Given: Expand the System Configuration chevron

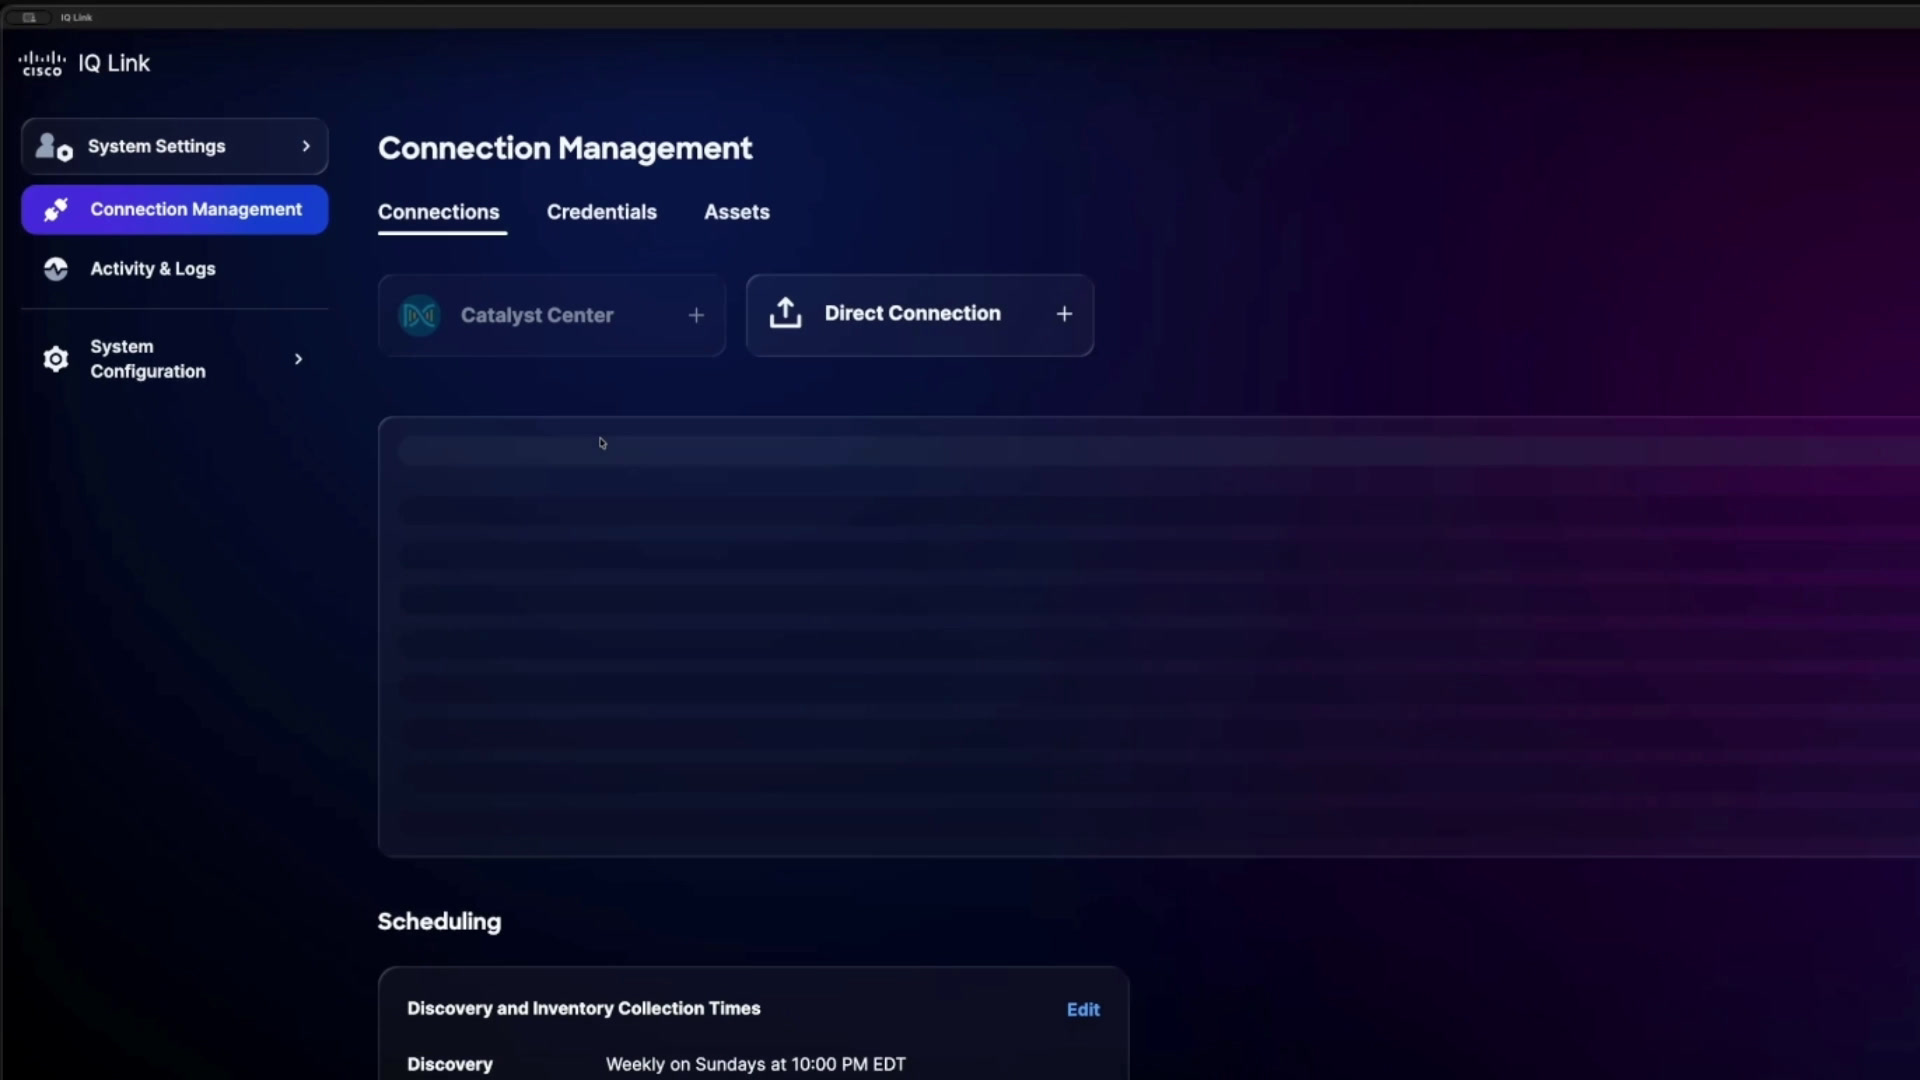Looking at the screenshot, I should pos(298,359).
